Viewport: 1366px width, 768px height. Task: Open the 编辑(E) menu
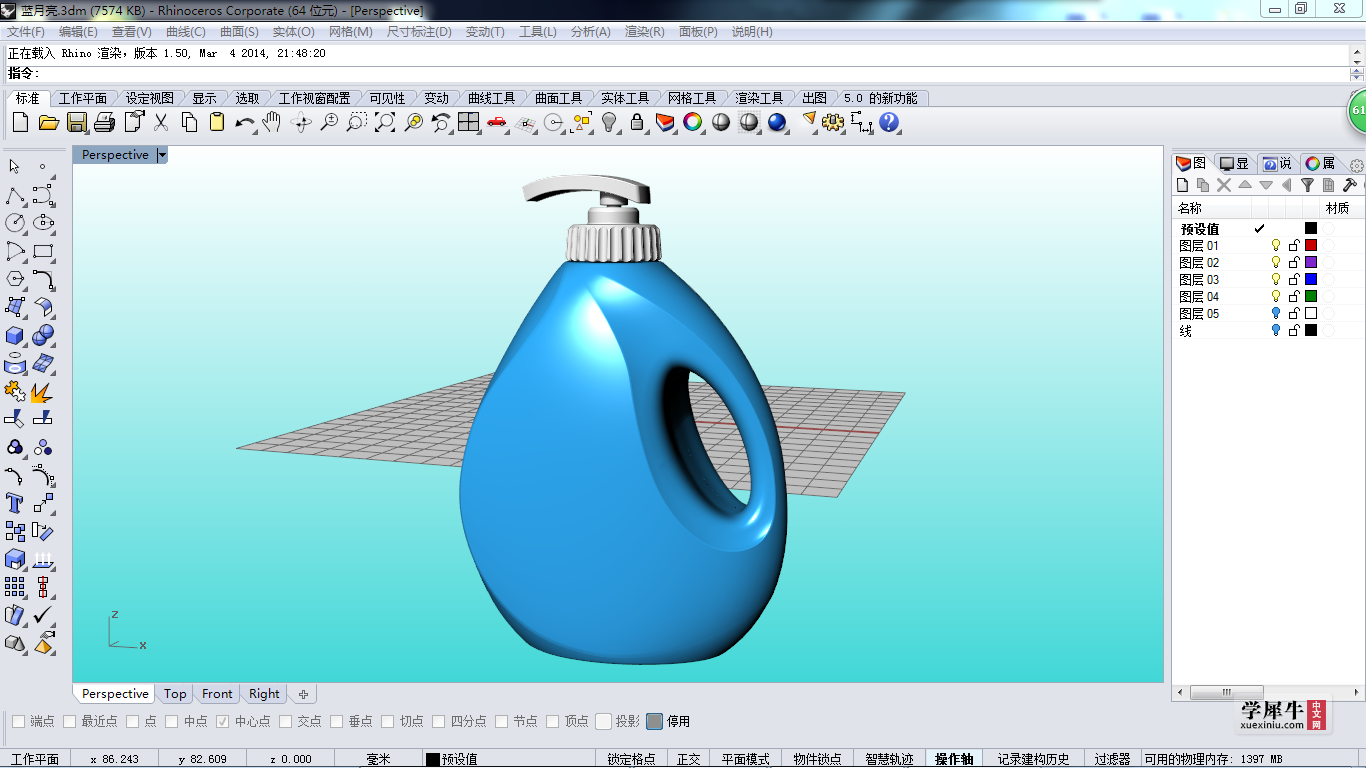click(78, 32)
